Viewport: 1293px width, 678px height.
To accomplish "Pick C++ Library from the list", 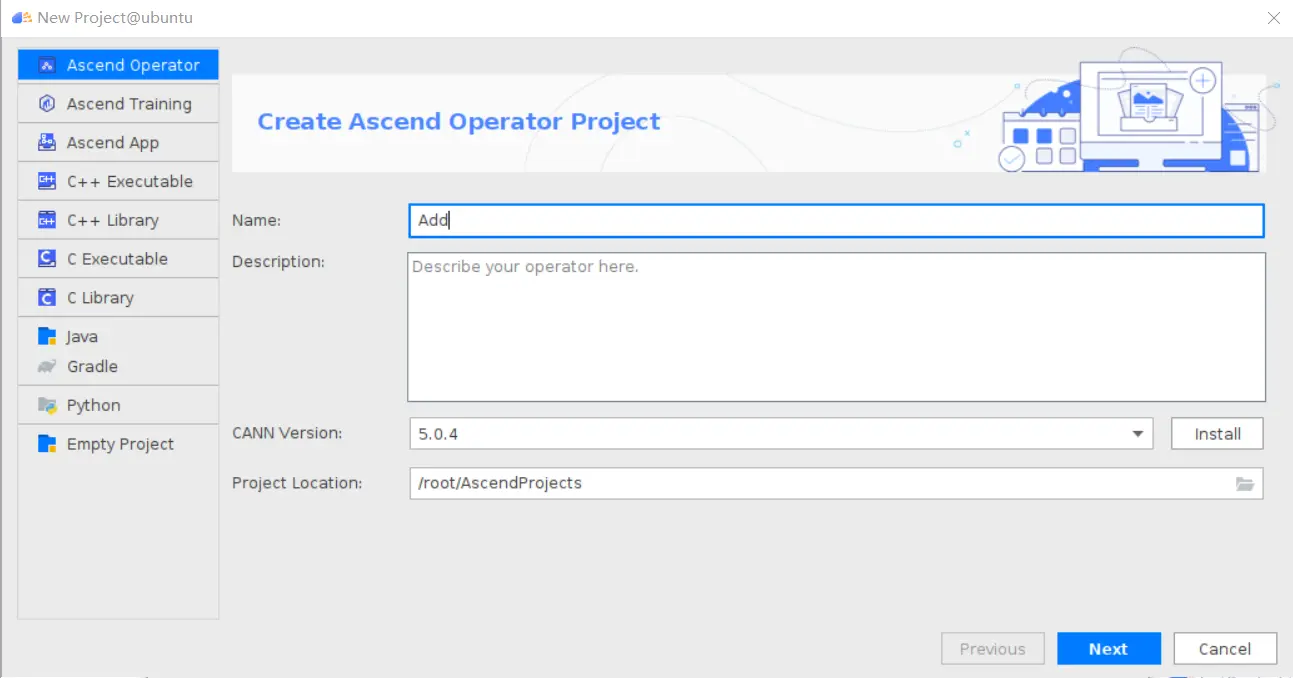I will click(118, 220).
